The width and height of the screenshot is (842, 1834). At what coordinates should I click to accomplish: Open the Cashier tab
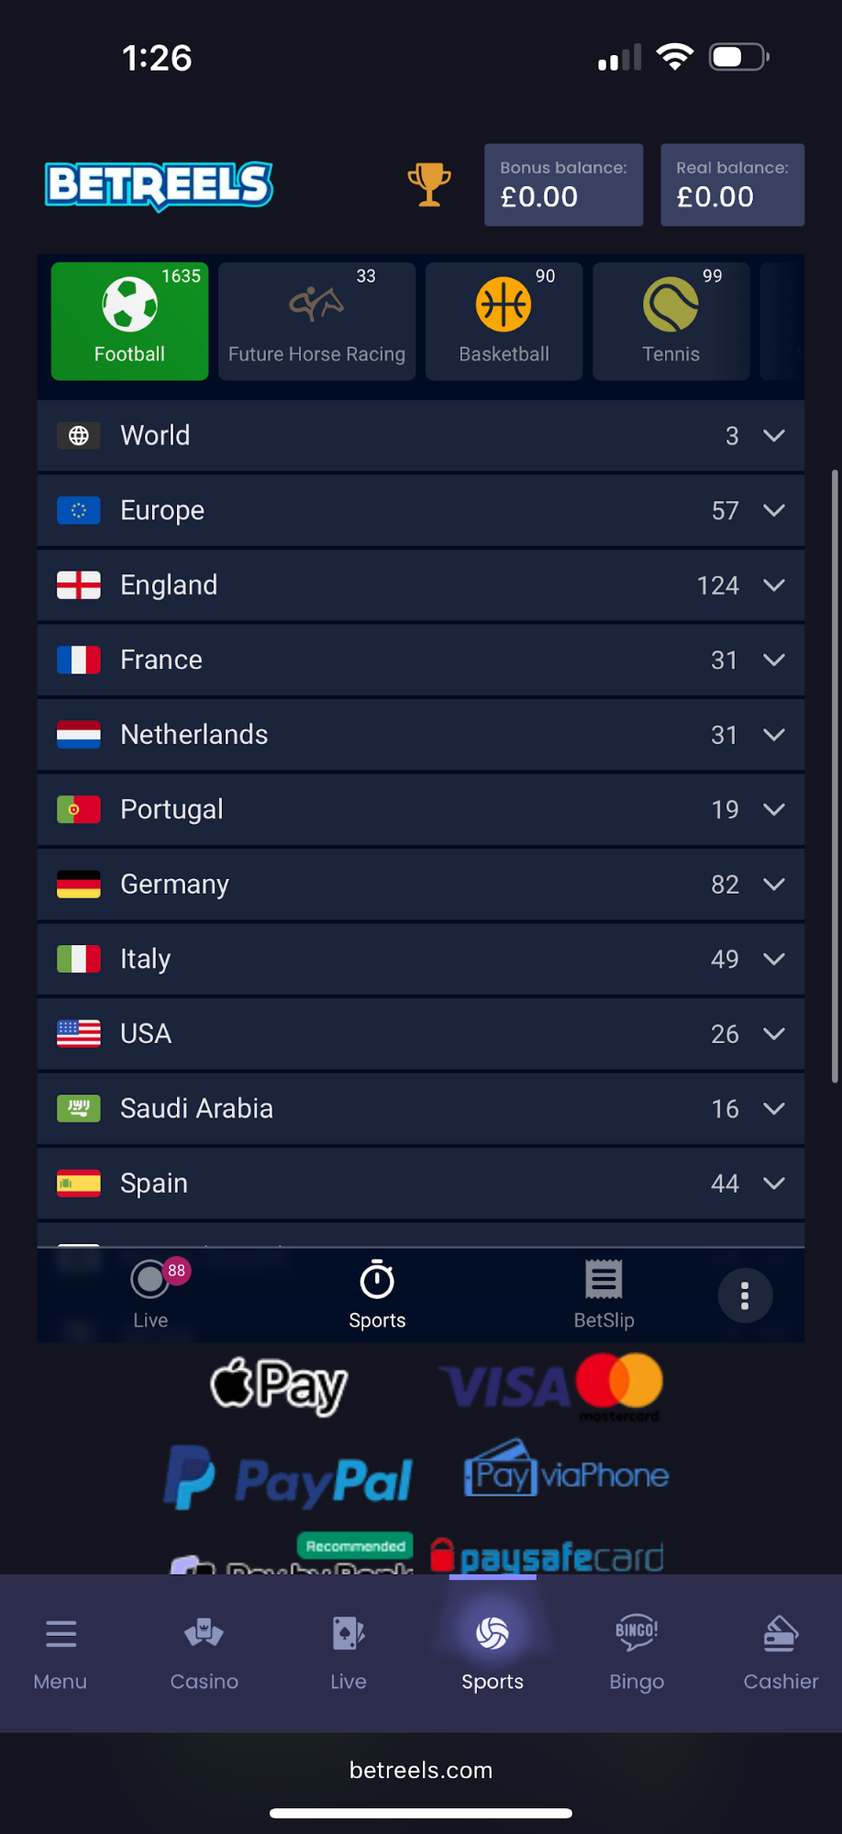(780, 1652)
